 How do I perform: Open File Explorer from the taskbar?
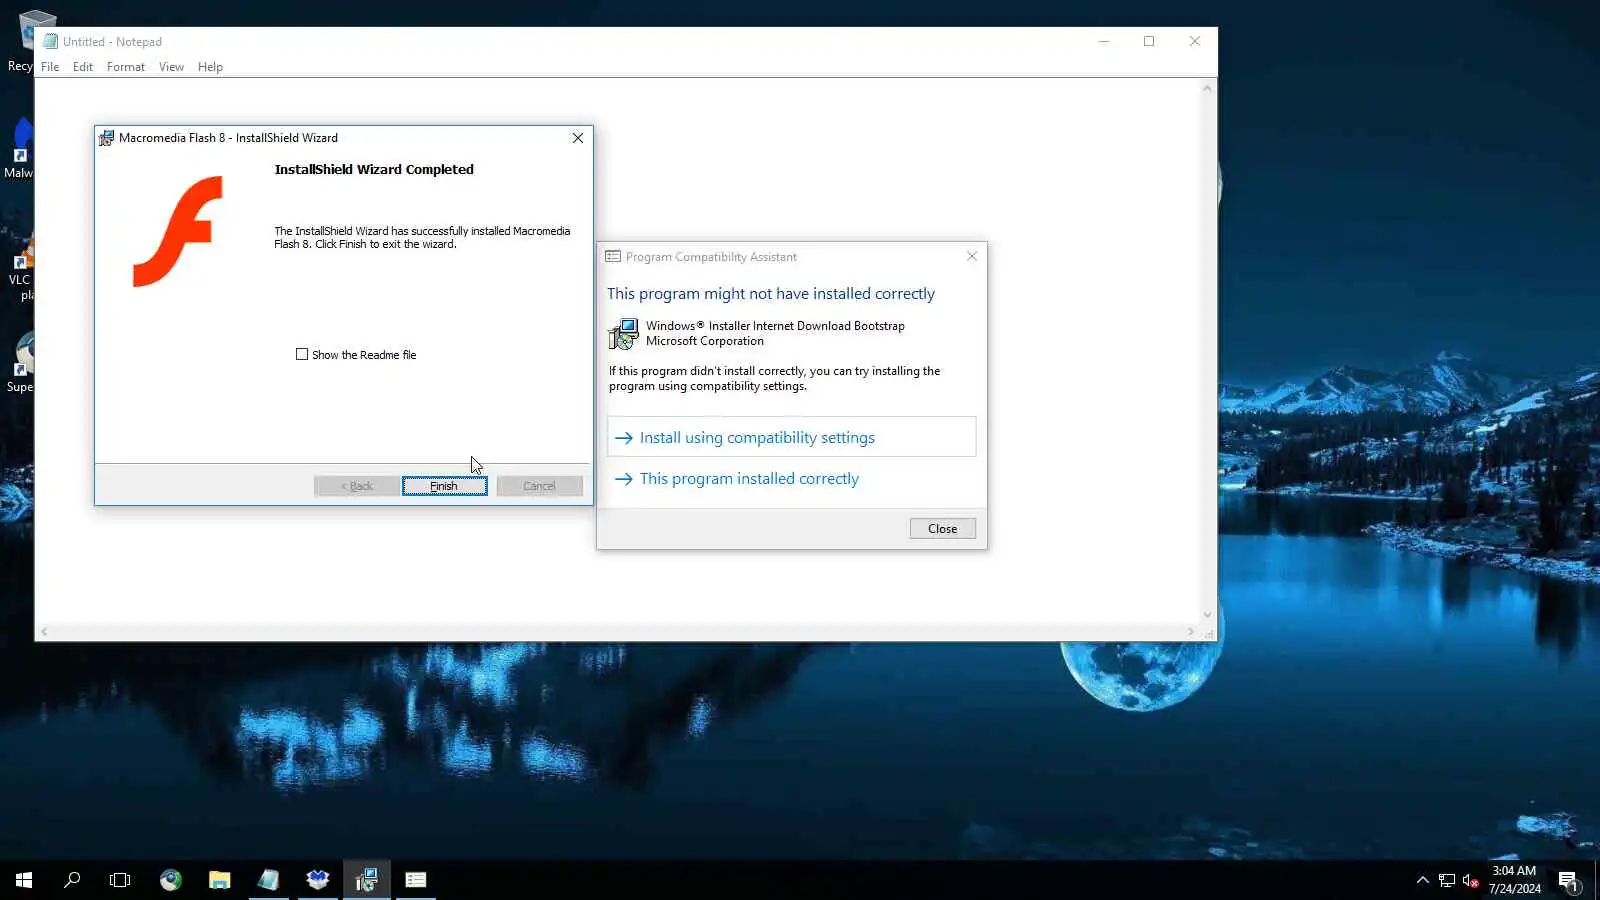pos(220,880)
